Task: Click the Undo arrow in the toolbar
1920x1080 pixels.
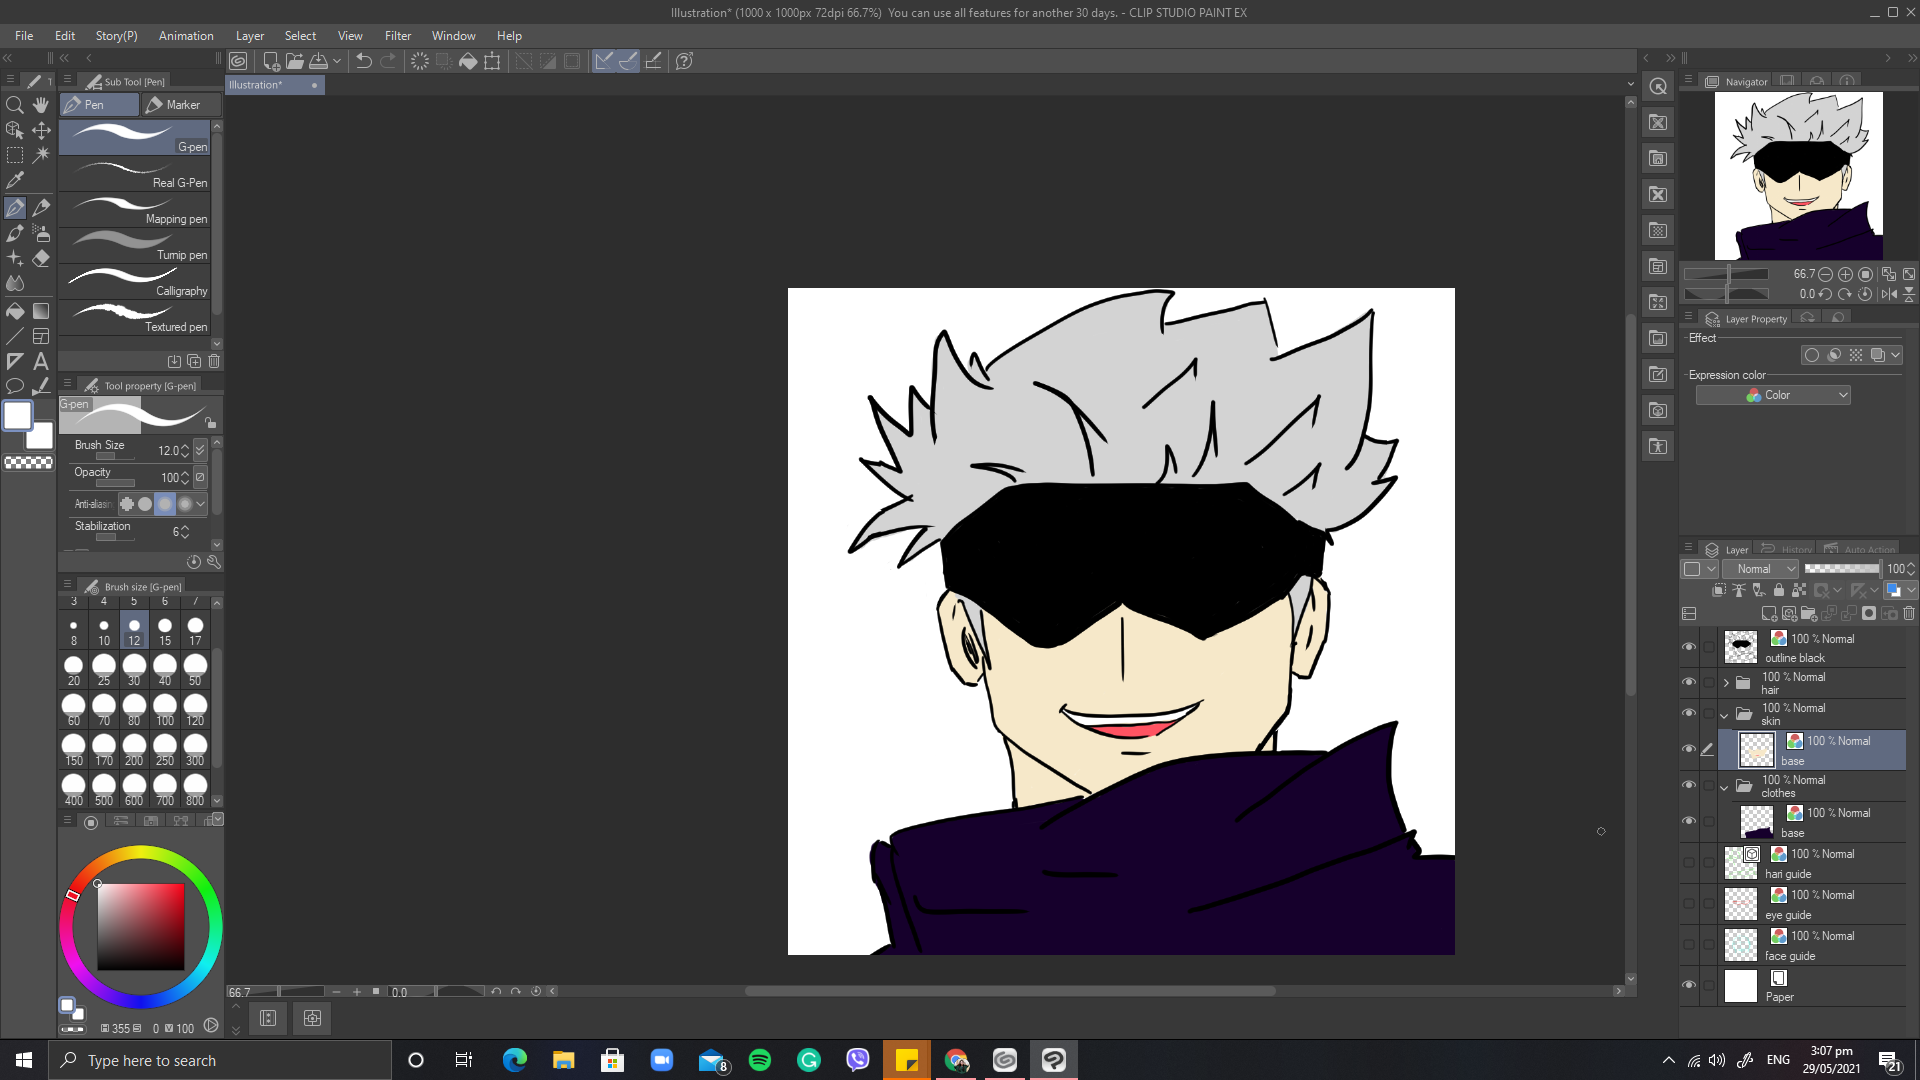Action: tap(364, 61)
